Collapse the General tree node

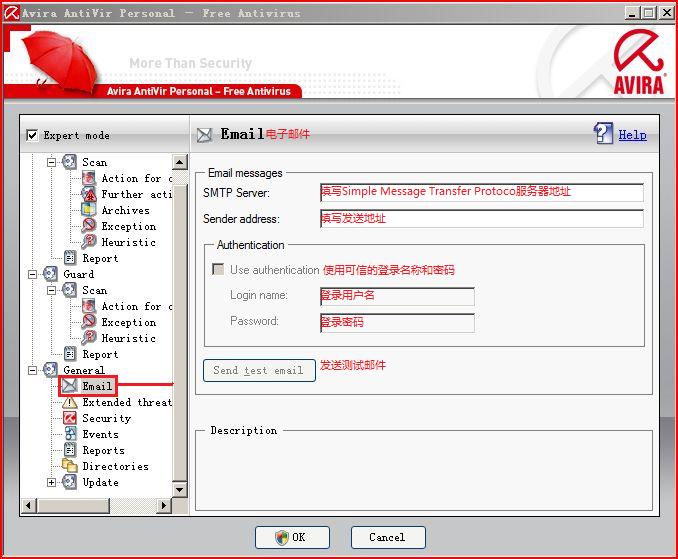32,371
